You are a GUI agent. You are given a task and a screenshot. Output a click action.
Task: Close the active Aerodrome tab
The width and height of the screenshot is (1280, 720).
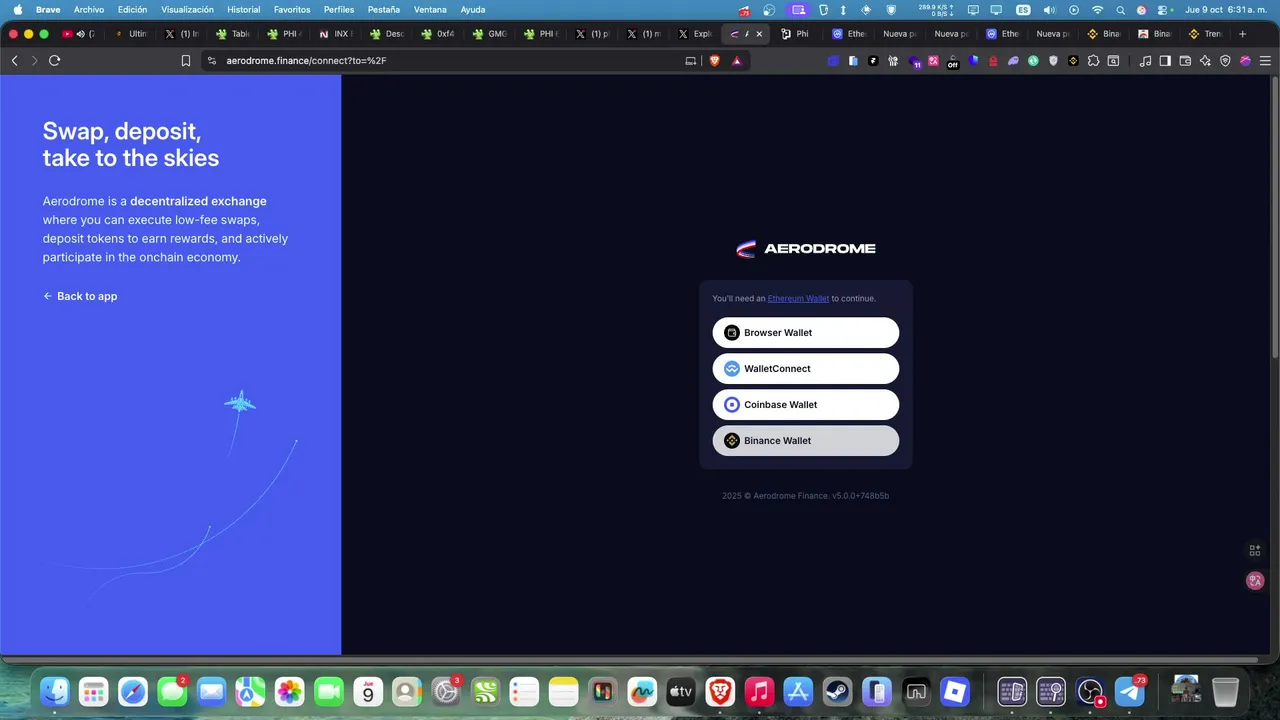pos(759,33)
